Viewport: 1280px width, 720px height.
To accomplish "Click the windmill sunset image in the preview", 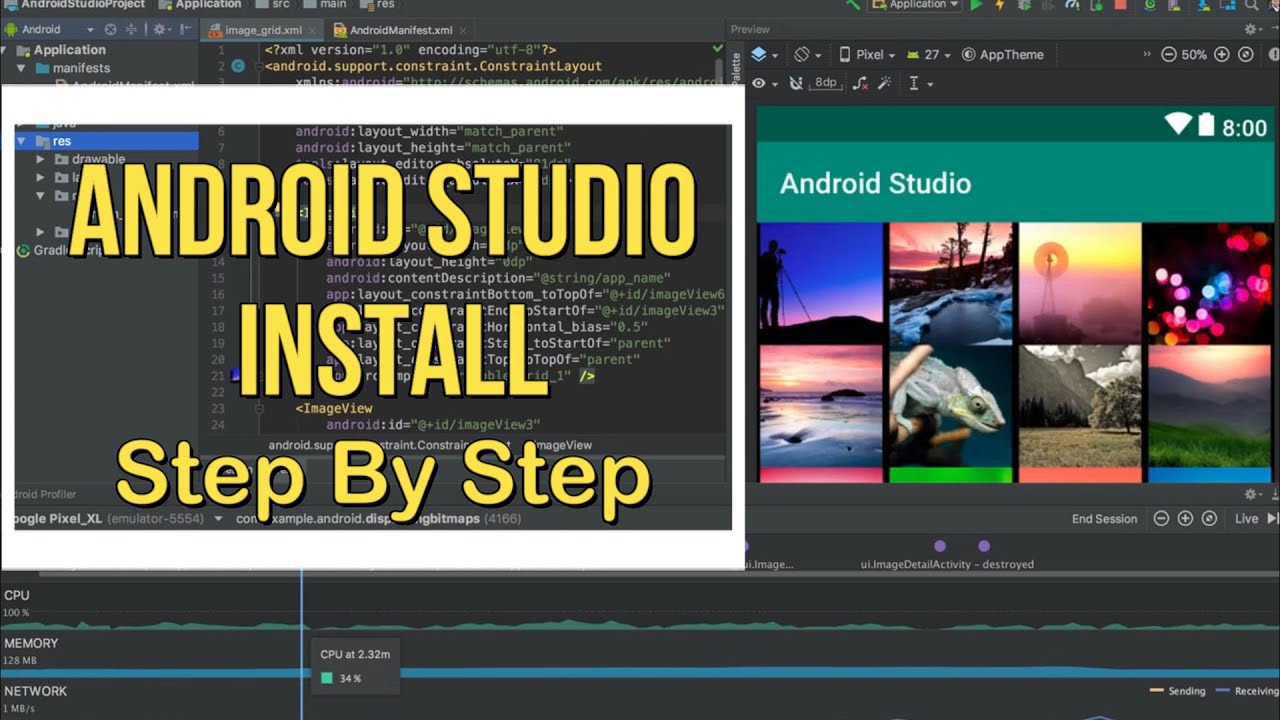I will [1080, 282].
